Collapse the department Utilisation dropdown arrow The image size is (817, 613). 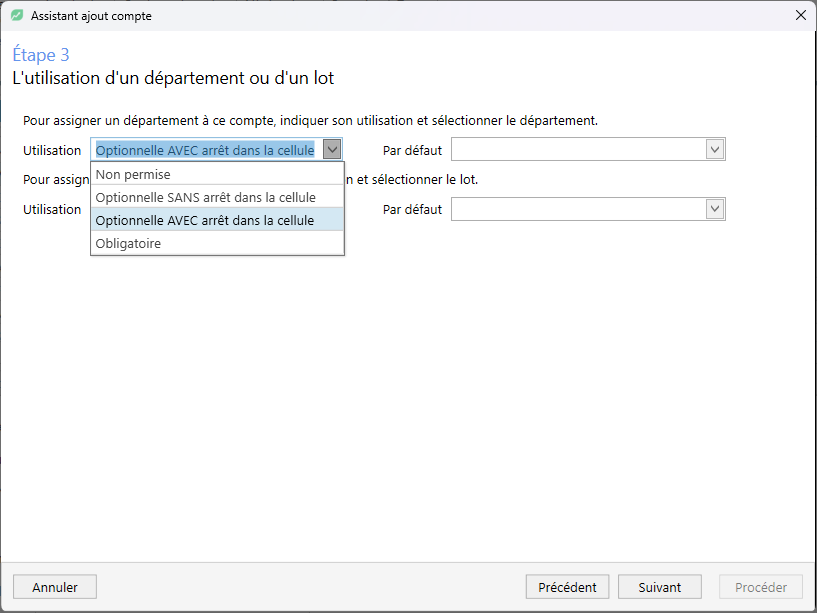coord(332,150)
